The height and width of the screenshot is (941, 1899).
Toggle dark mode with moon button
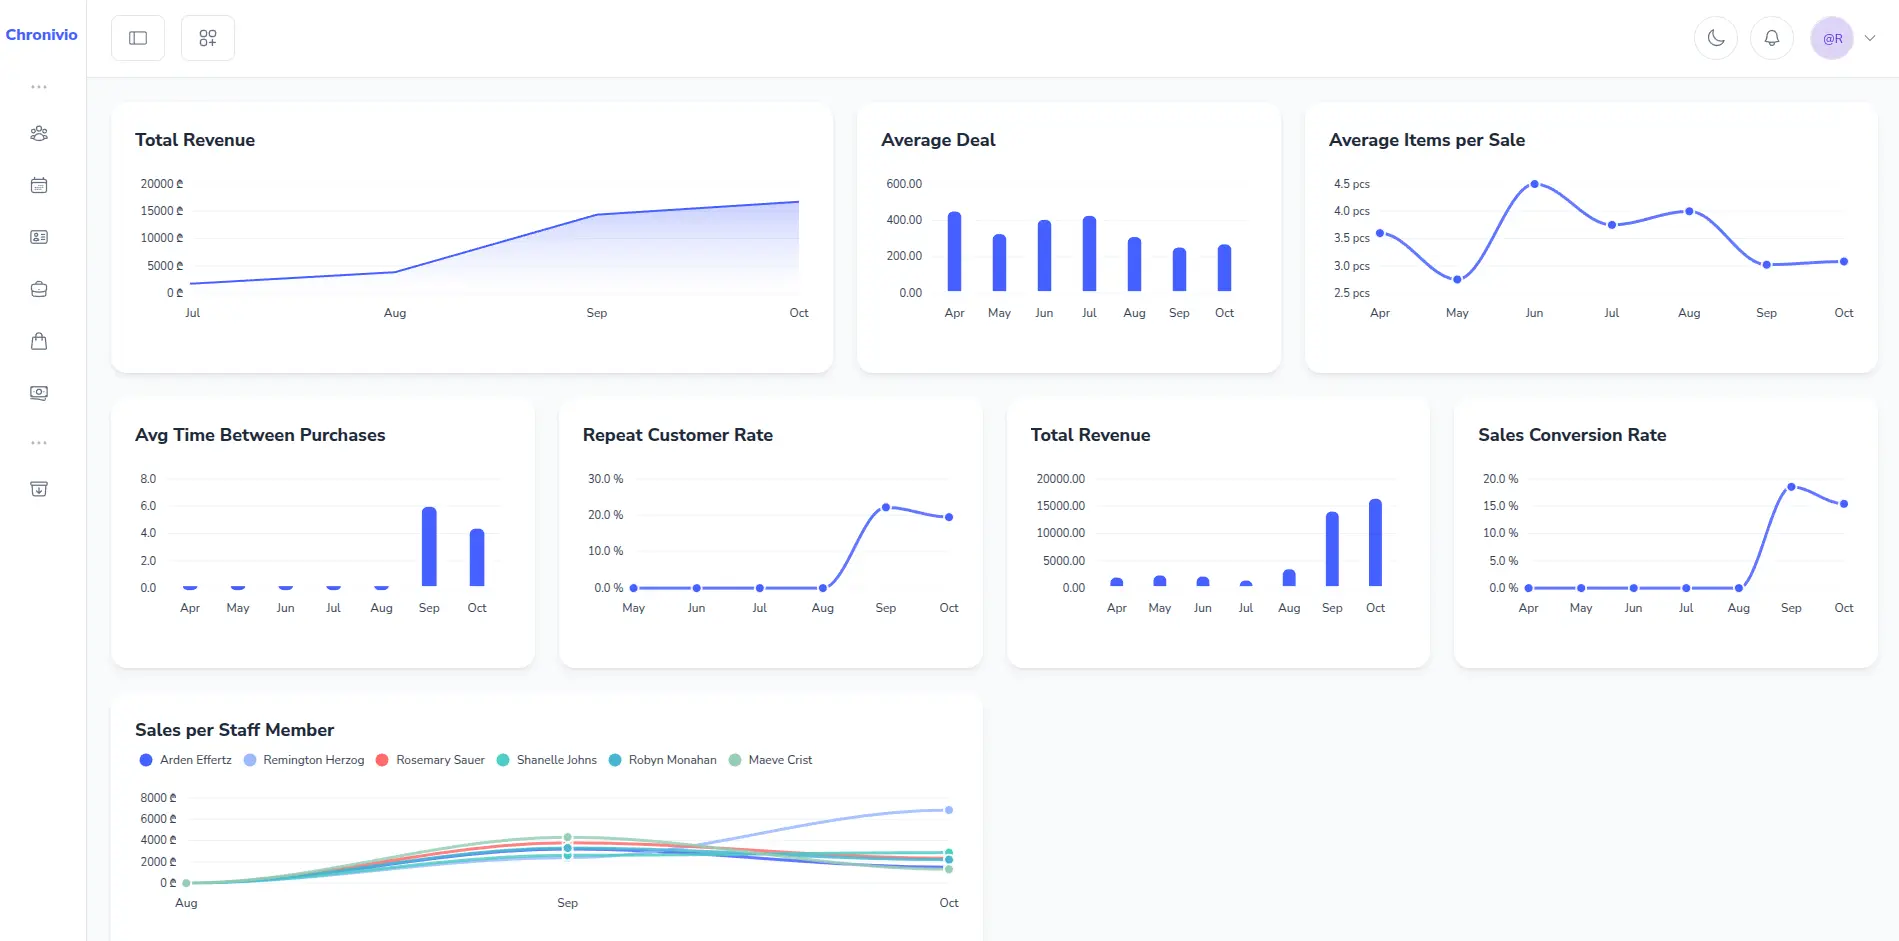coord(1715,39)
